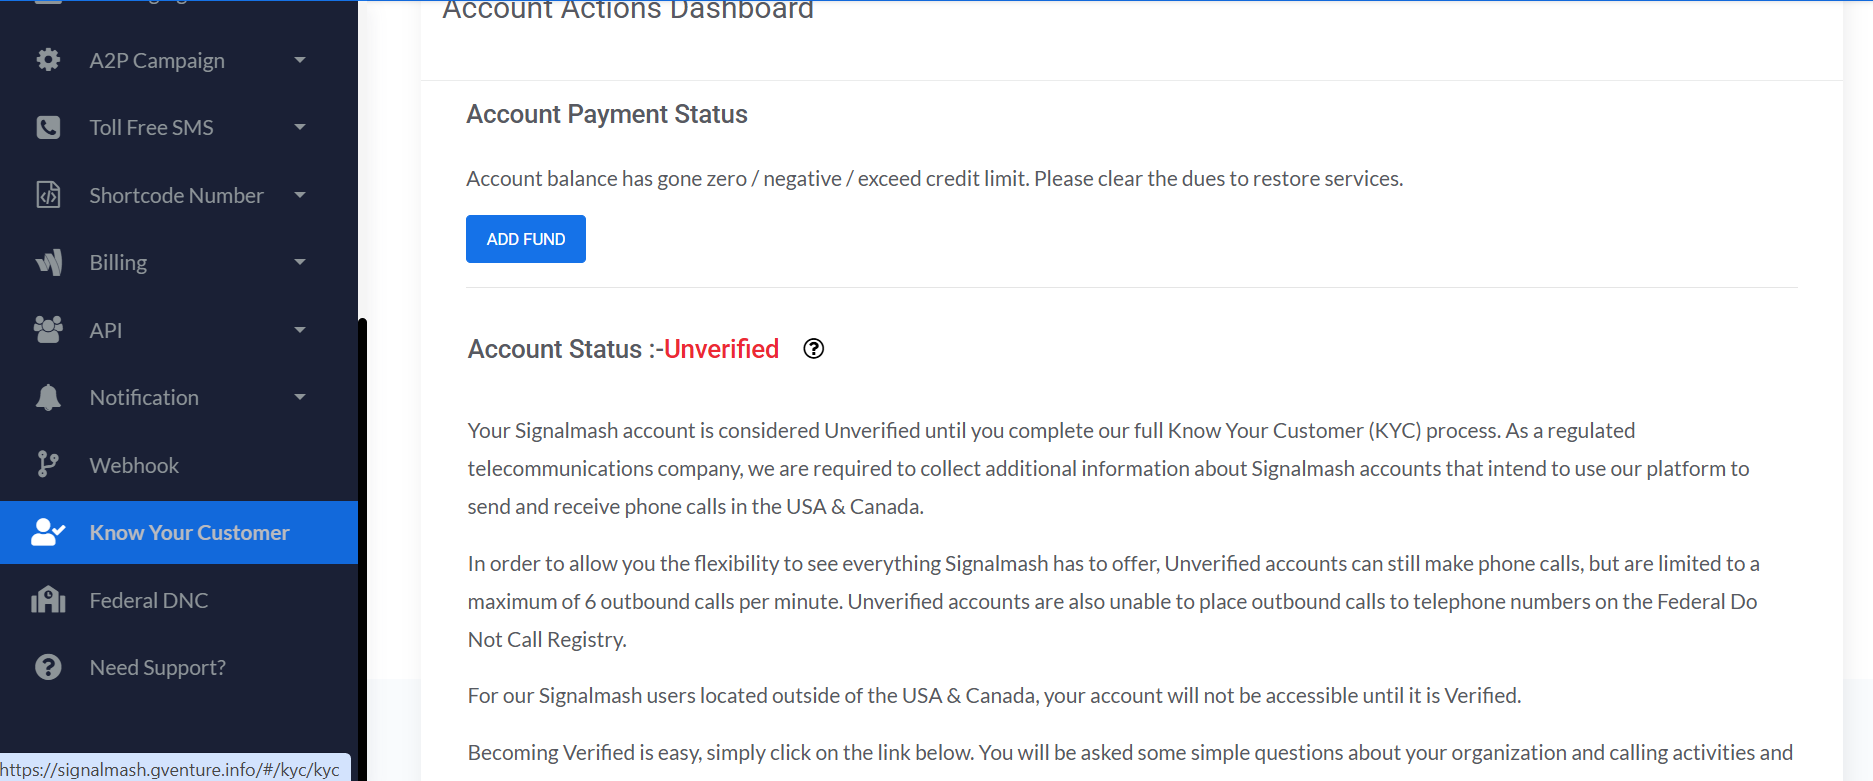The width and height of the screenshot is (1873, 781).
Task: Open the Know Your Customer menu item
Action: (189, 533)
